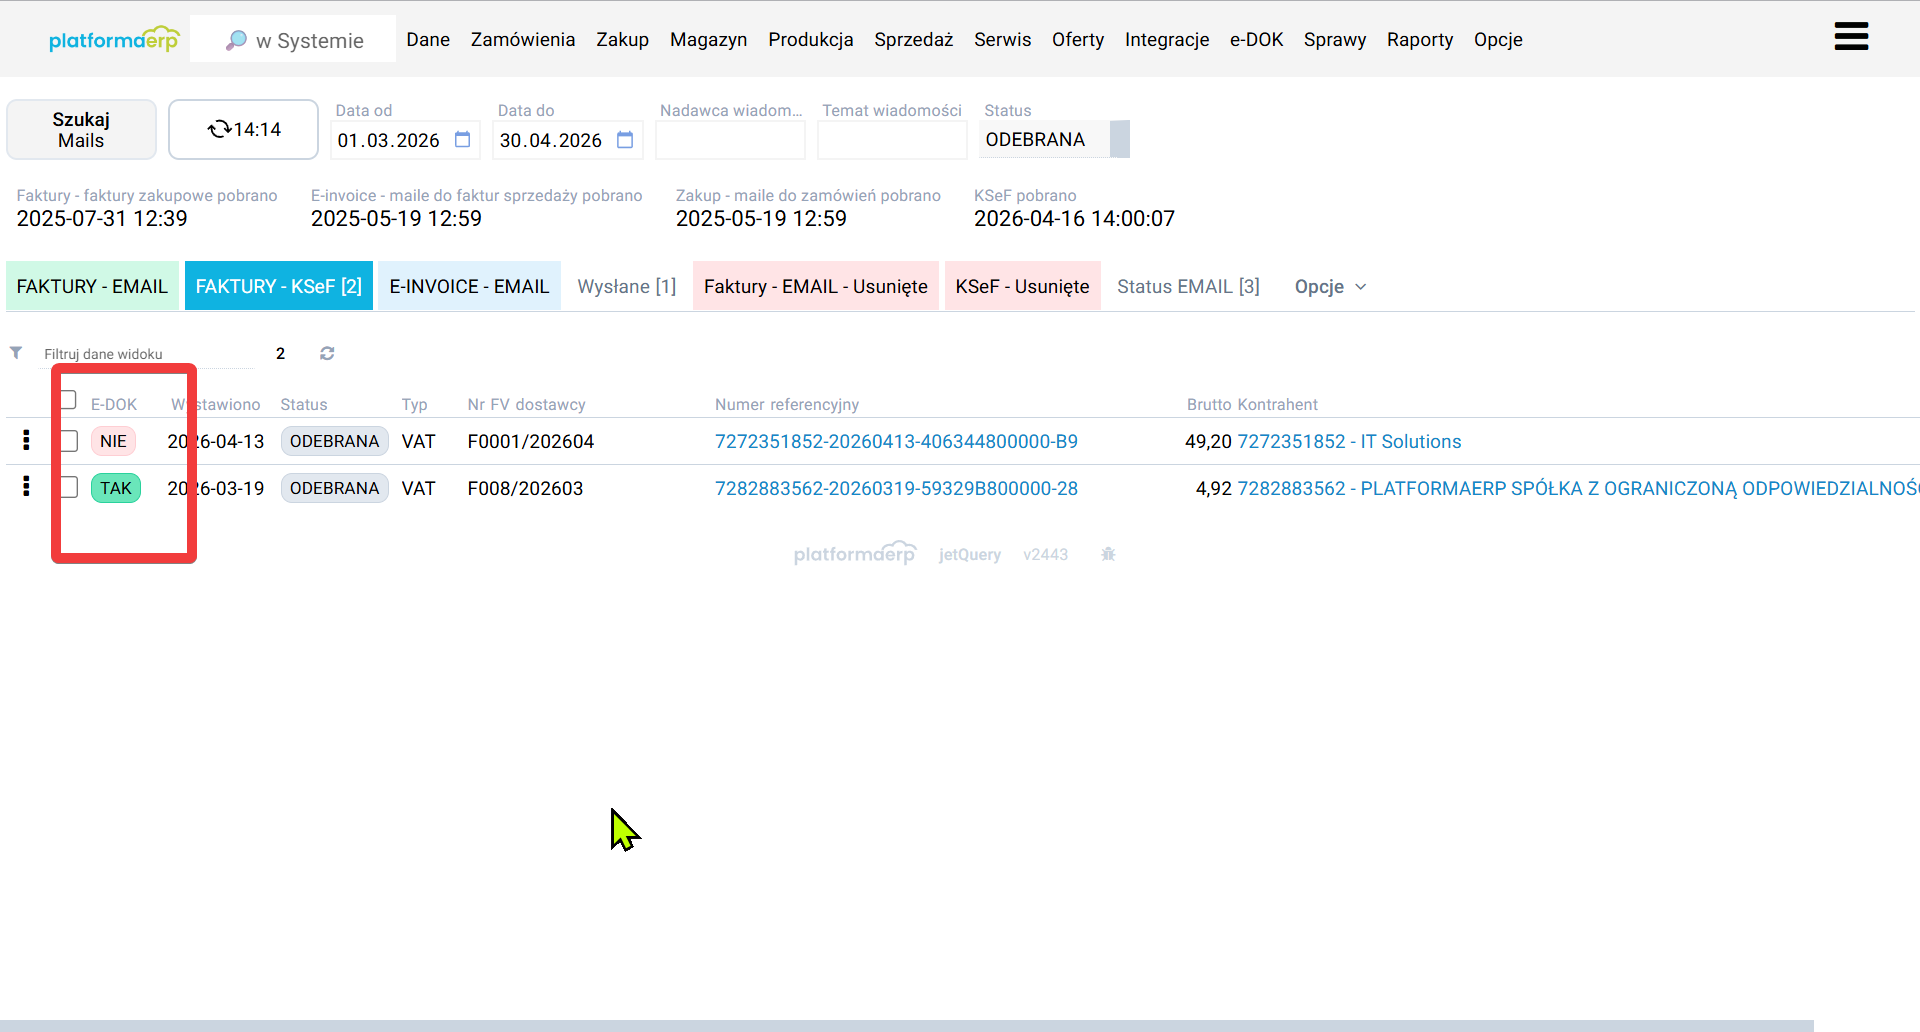The width and height of the screenshot is (1920, 1032).
Task: Click the platformaerp logo
Action: click(113, 40)
